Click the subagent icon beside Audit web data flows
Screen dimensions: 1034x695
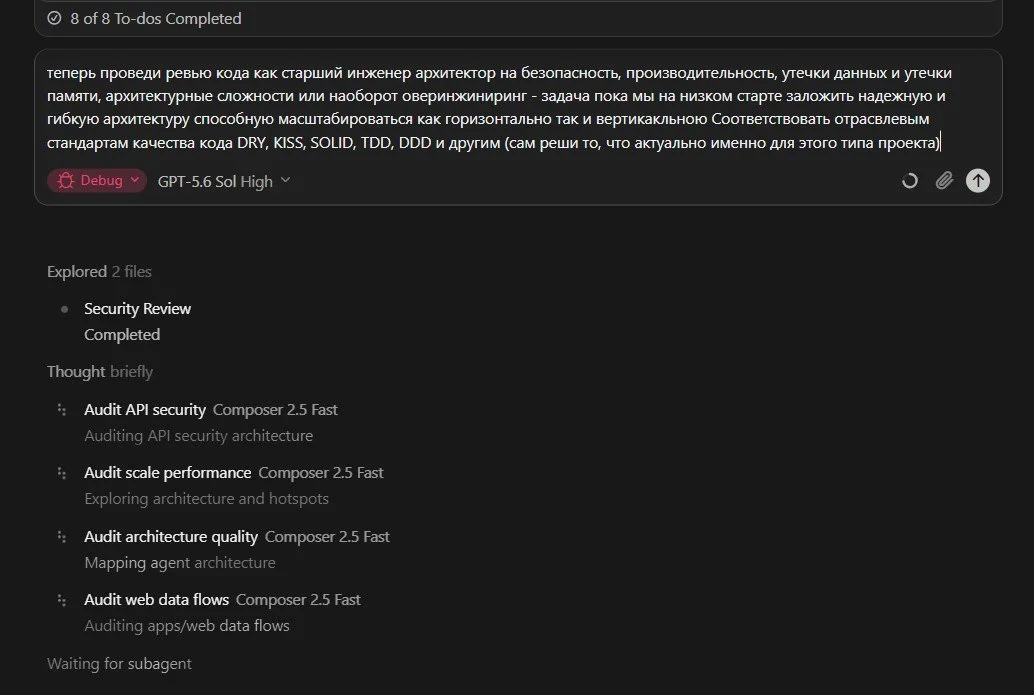[x=61, y=600]
